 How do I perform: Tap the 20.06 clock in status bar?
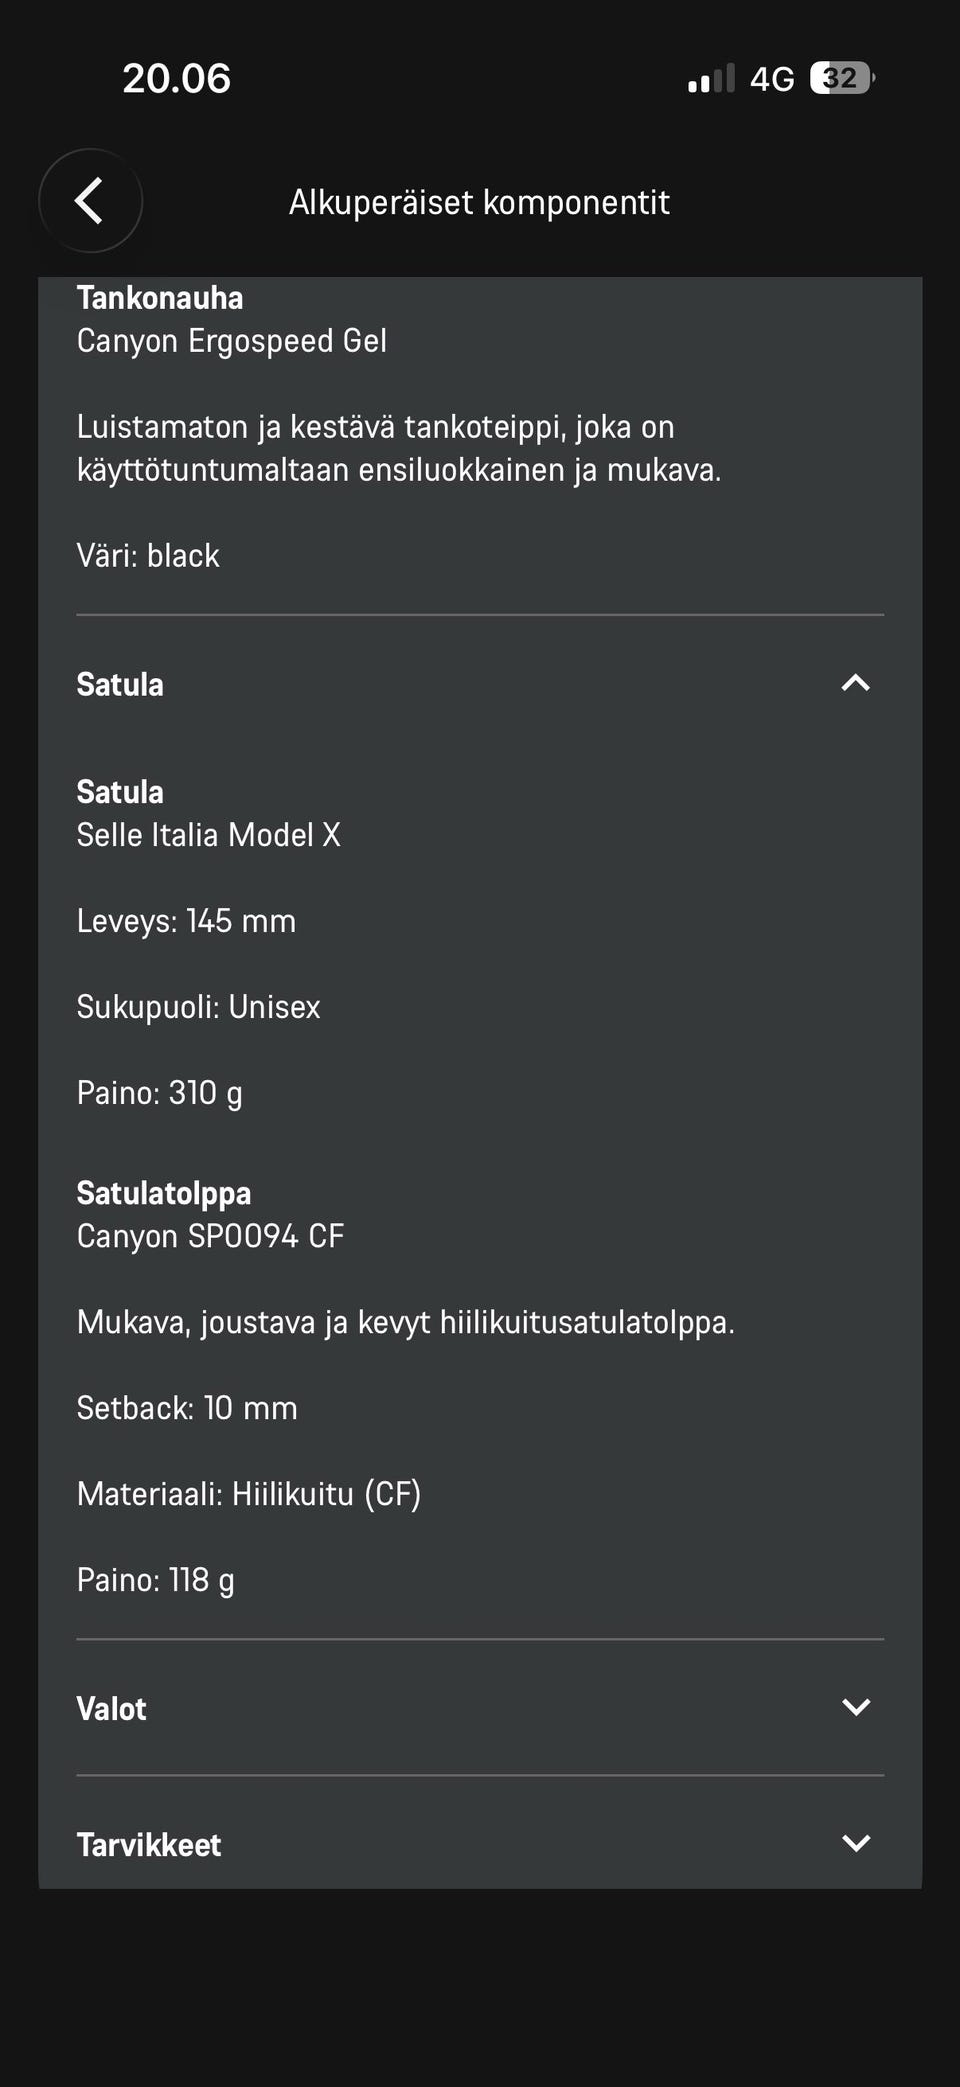point(177,79)
